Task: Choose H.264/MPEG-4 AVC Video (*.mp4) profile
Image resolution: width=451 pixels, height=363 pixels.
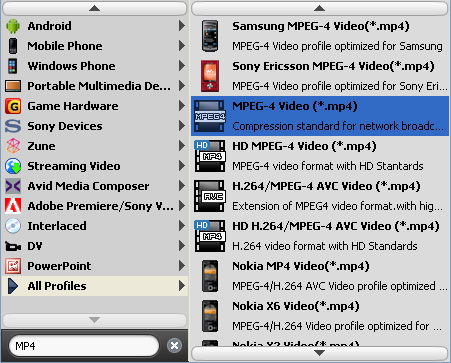Action: (x=320, y=196)
